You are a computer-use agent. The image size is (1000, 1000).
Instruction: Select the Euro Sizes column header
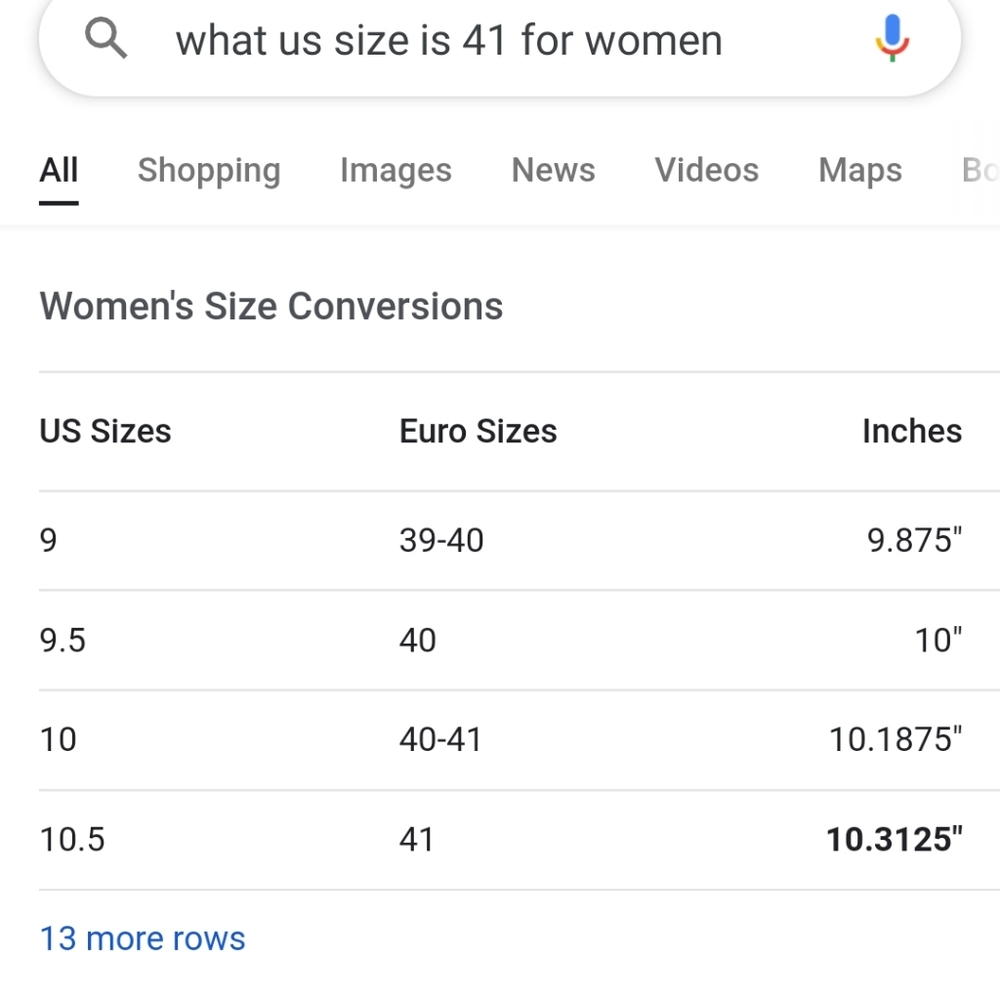pyautogui.click(x=478, y=431)
